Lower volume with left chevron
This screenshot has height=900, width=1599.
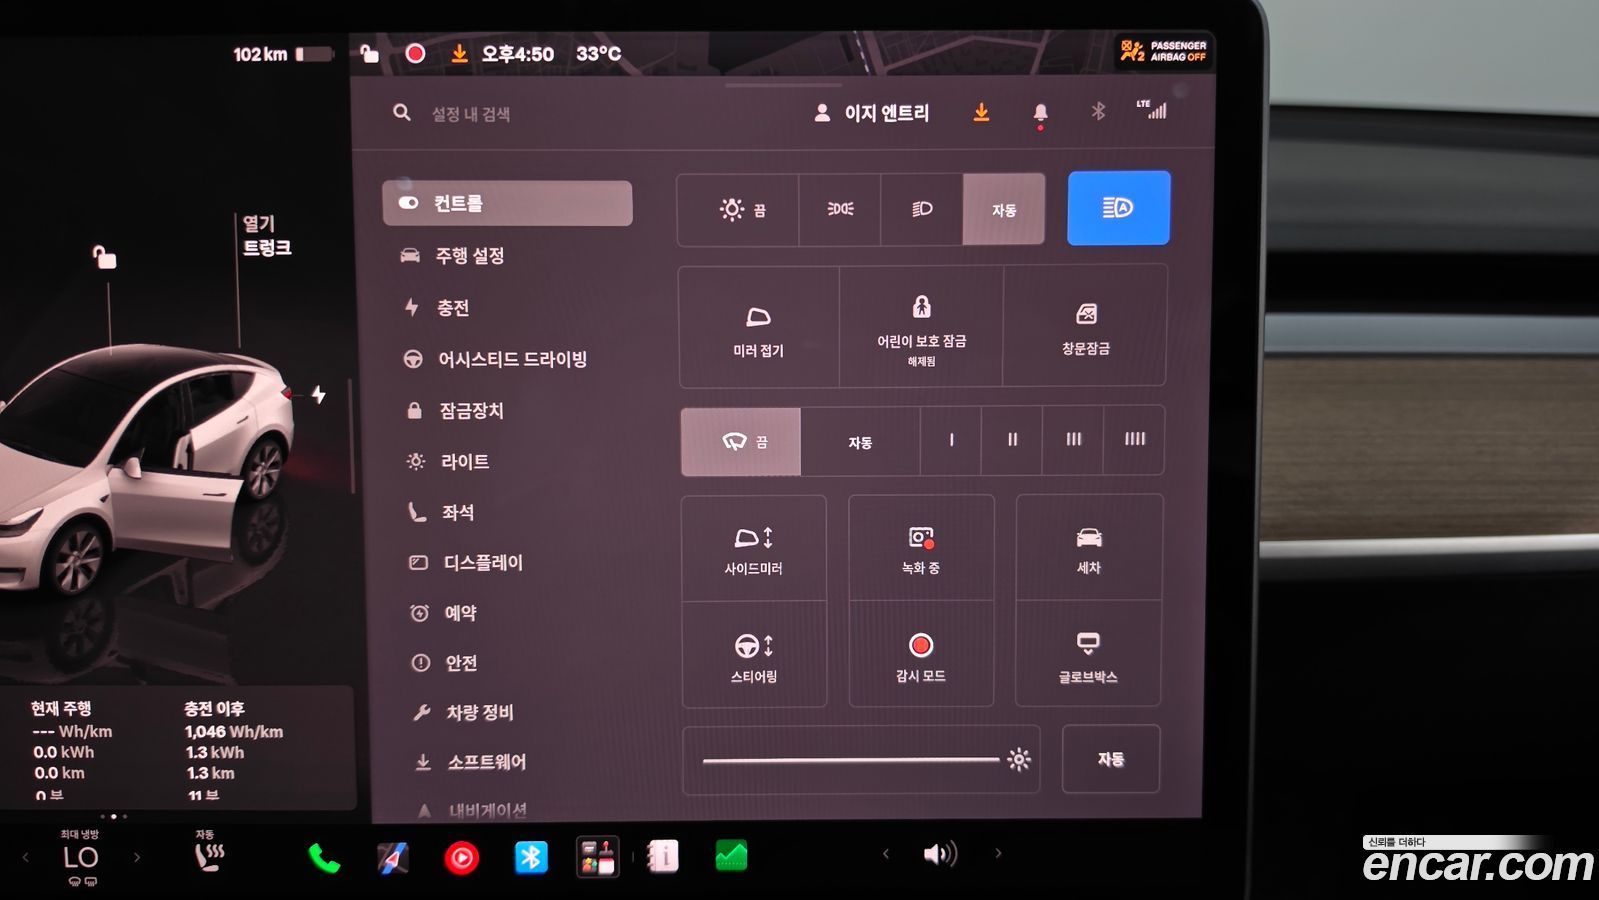885,853
